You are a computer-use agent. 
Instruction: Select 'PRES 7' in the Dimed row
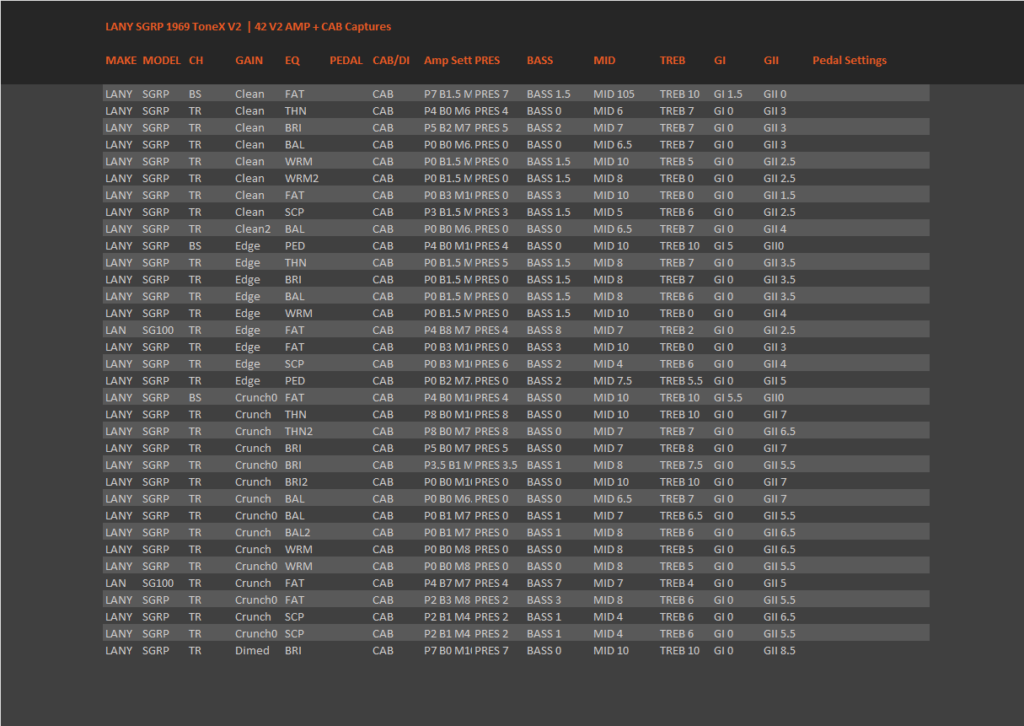tap(491, 650)
